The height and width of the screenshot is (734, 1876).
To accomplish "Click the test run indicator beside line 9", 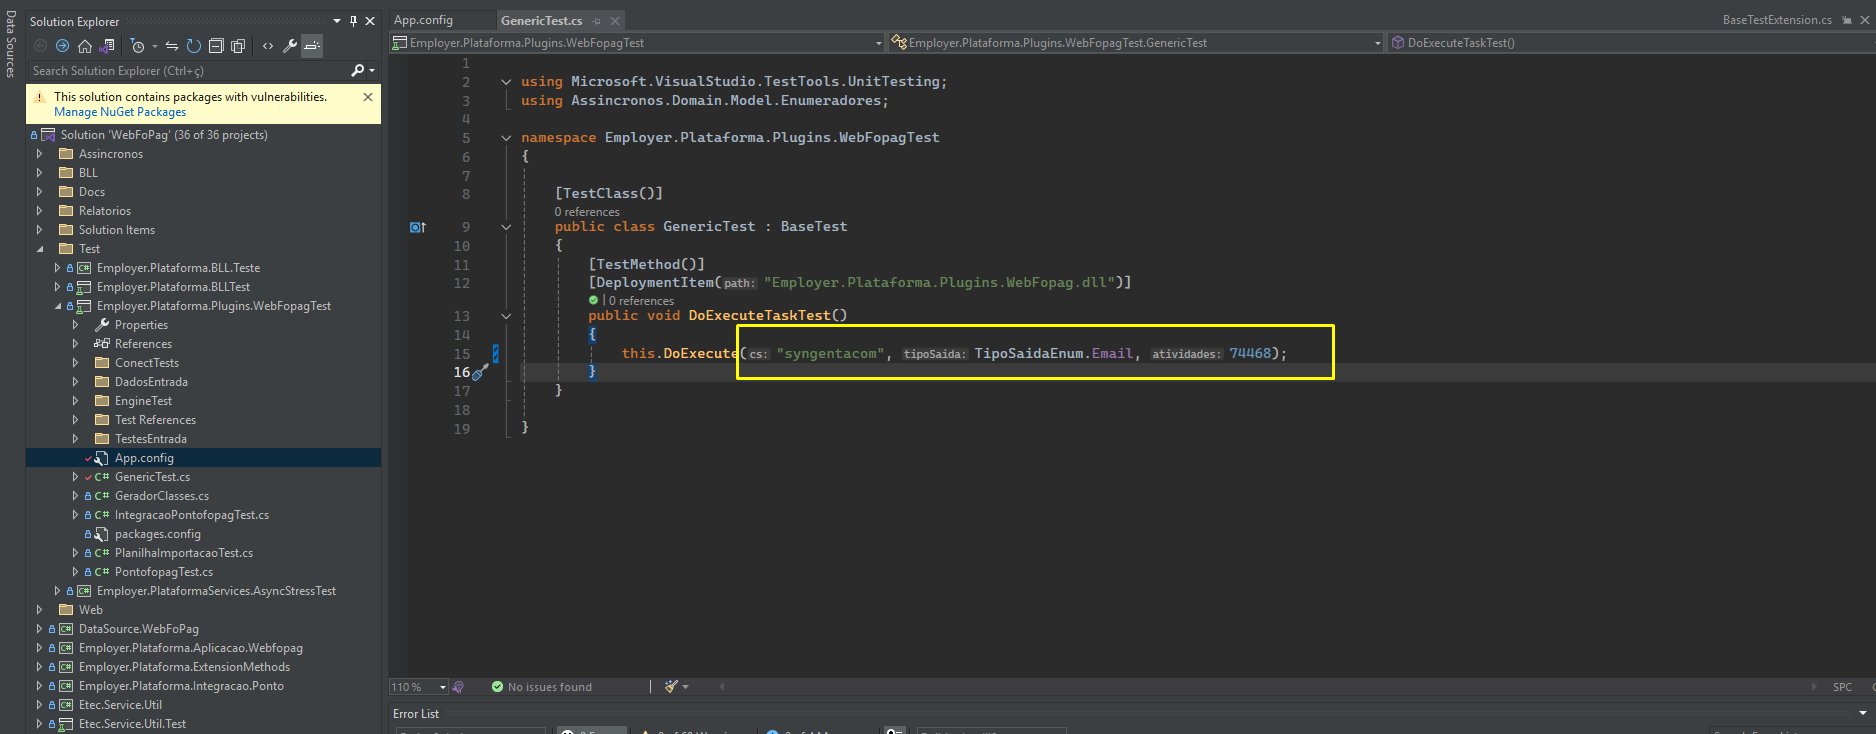I will point(418,227).
